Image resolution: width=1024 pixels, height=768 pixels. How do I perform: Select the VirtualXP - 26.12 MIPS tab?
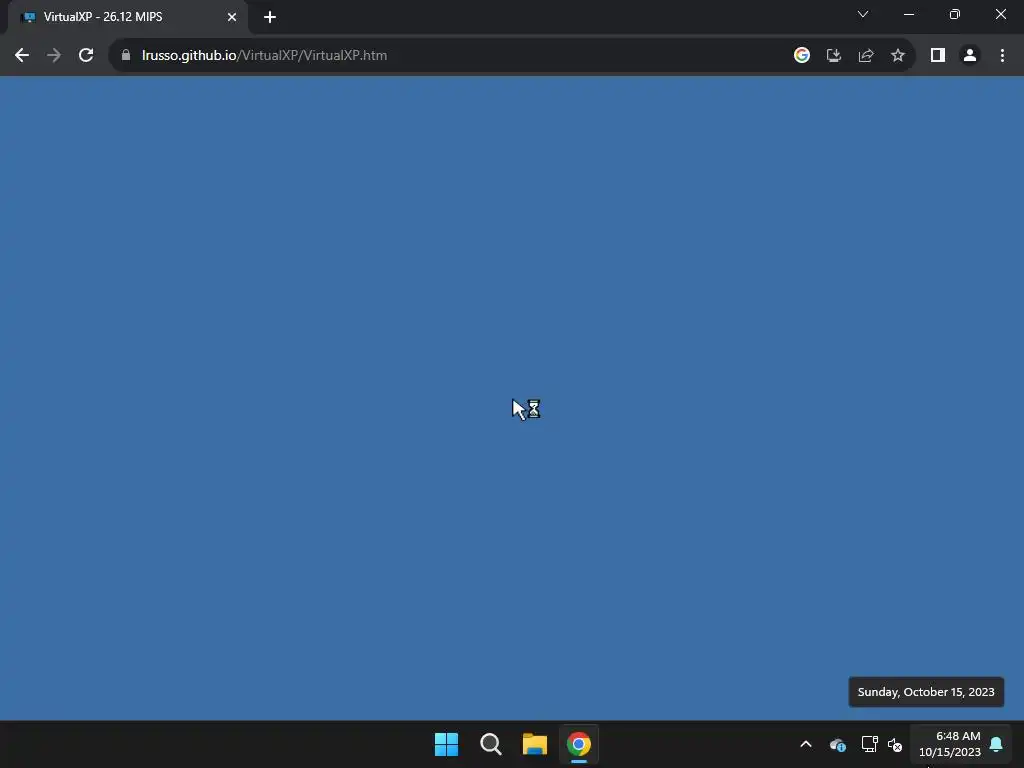pyautogui.click(x=127, y=17)
